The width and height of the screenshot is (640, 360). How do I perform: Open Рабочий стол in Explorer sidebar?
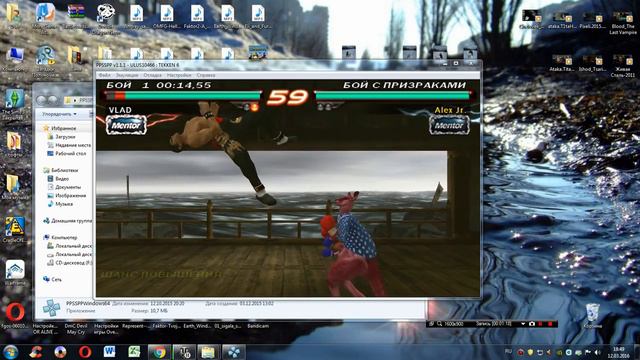pos(66,154)
